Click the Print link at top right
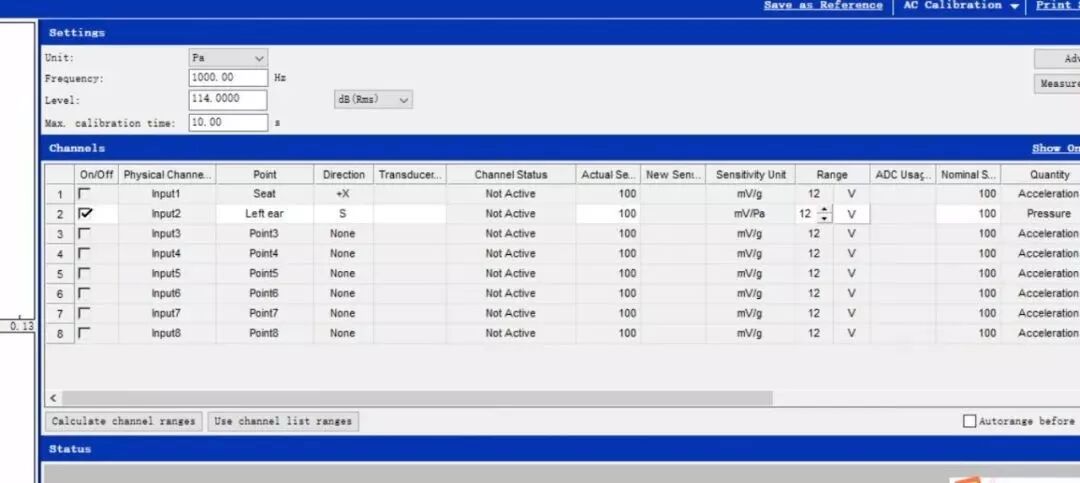This screenshot has width=1080, height=483. 1057,6
